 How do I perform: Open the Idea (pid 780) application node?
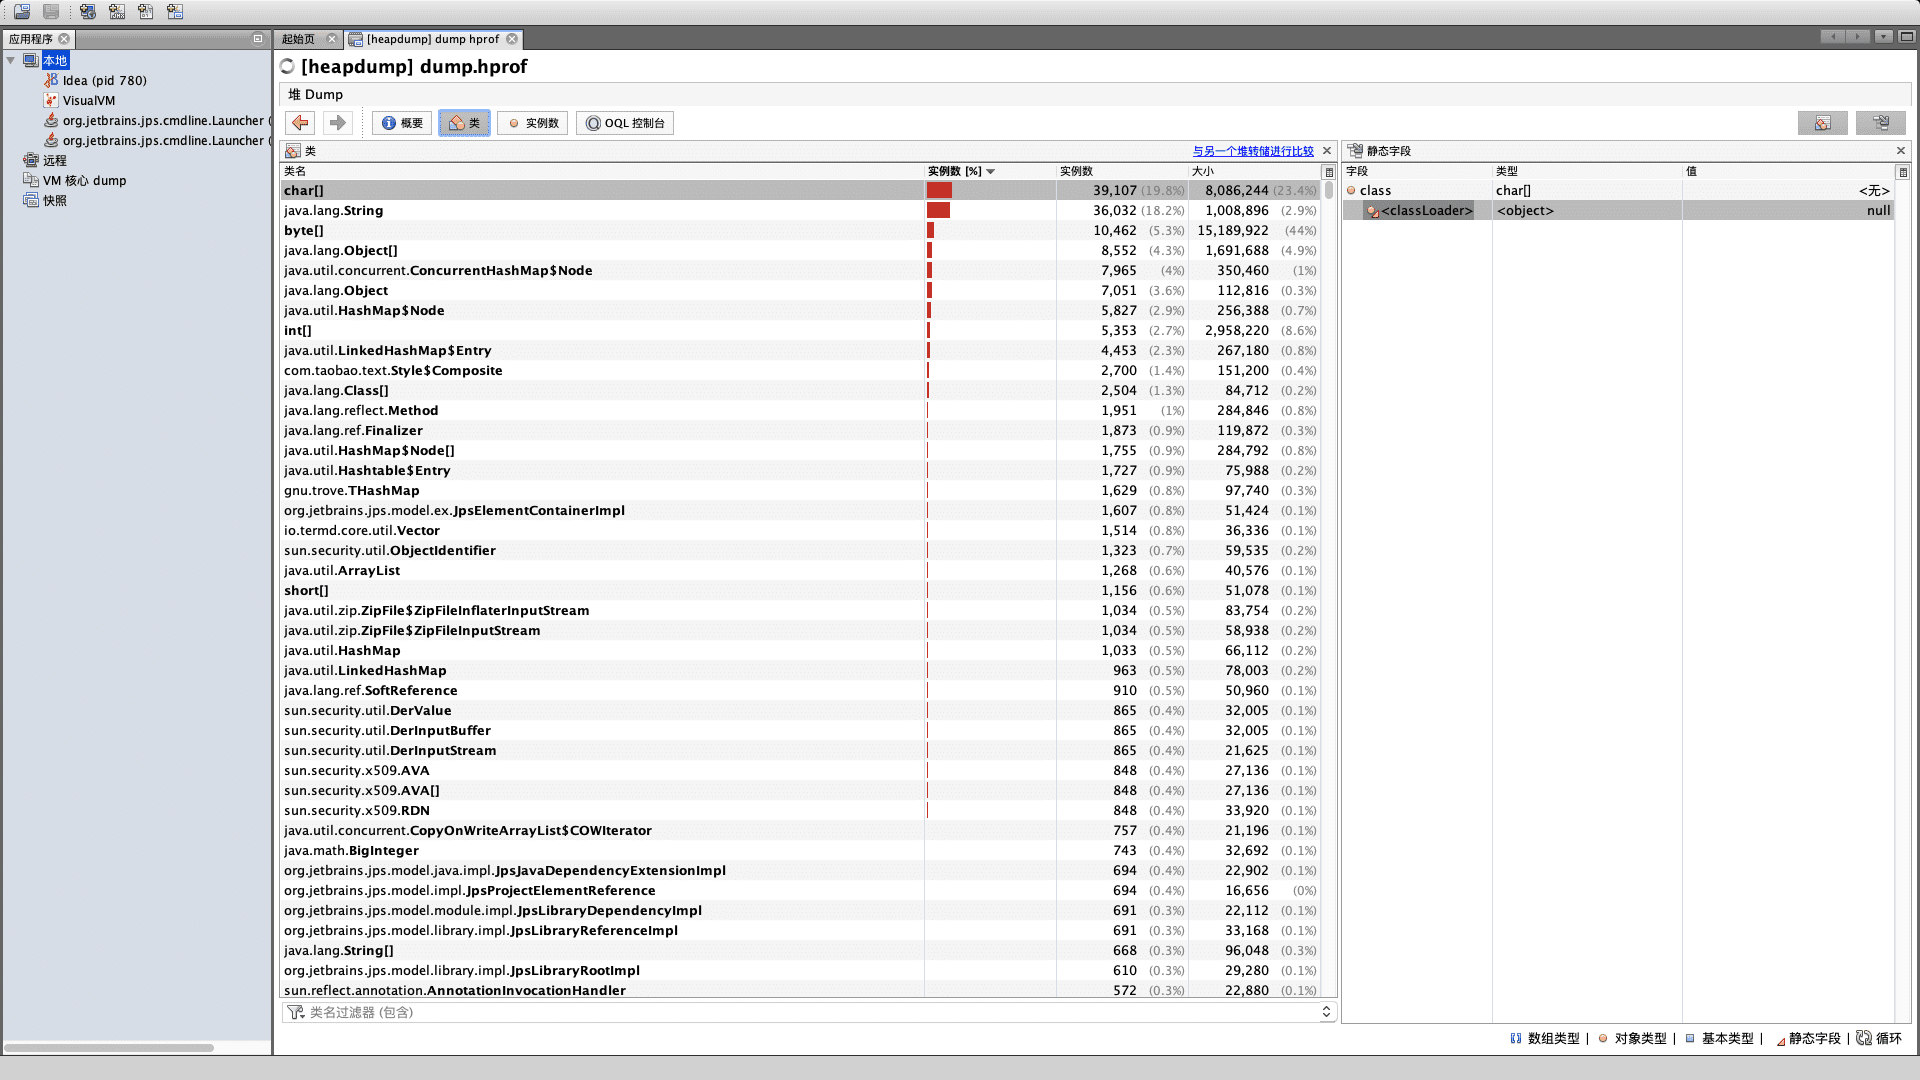(104, 80)
